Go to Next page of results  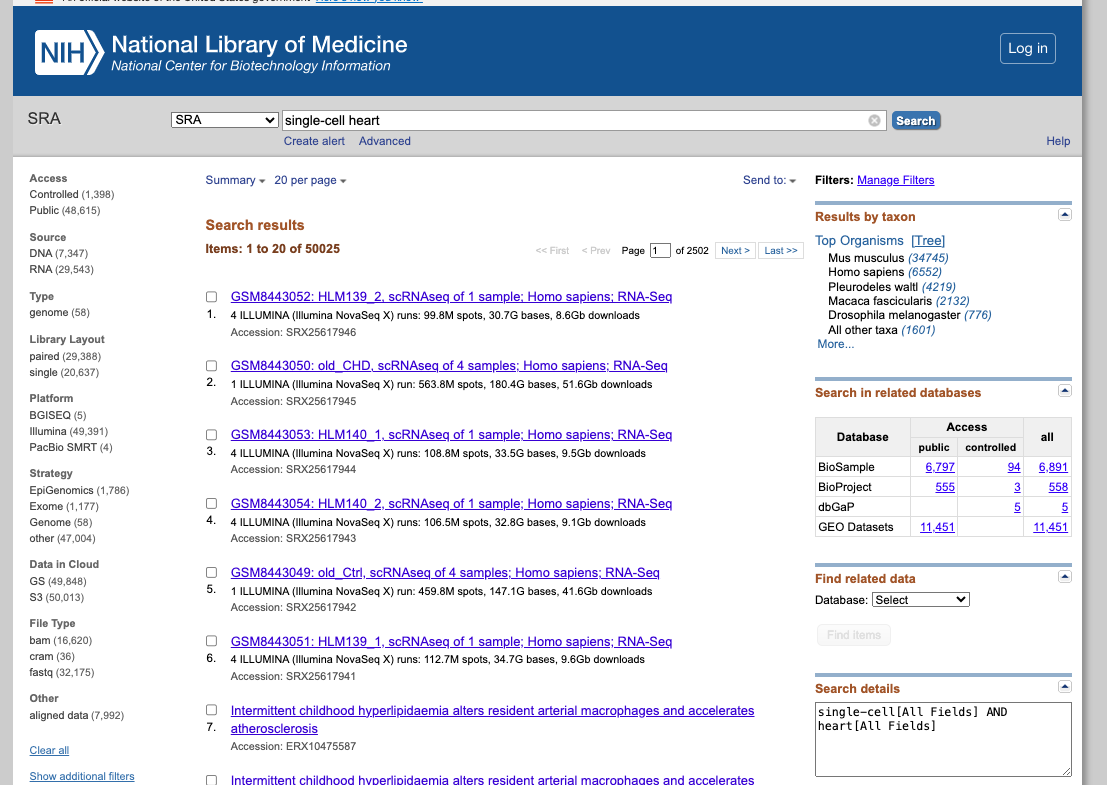735,251
